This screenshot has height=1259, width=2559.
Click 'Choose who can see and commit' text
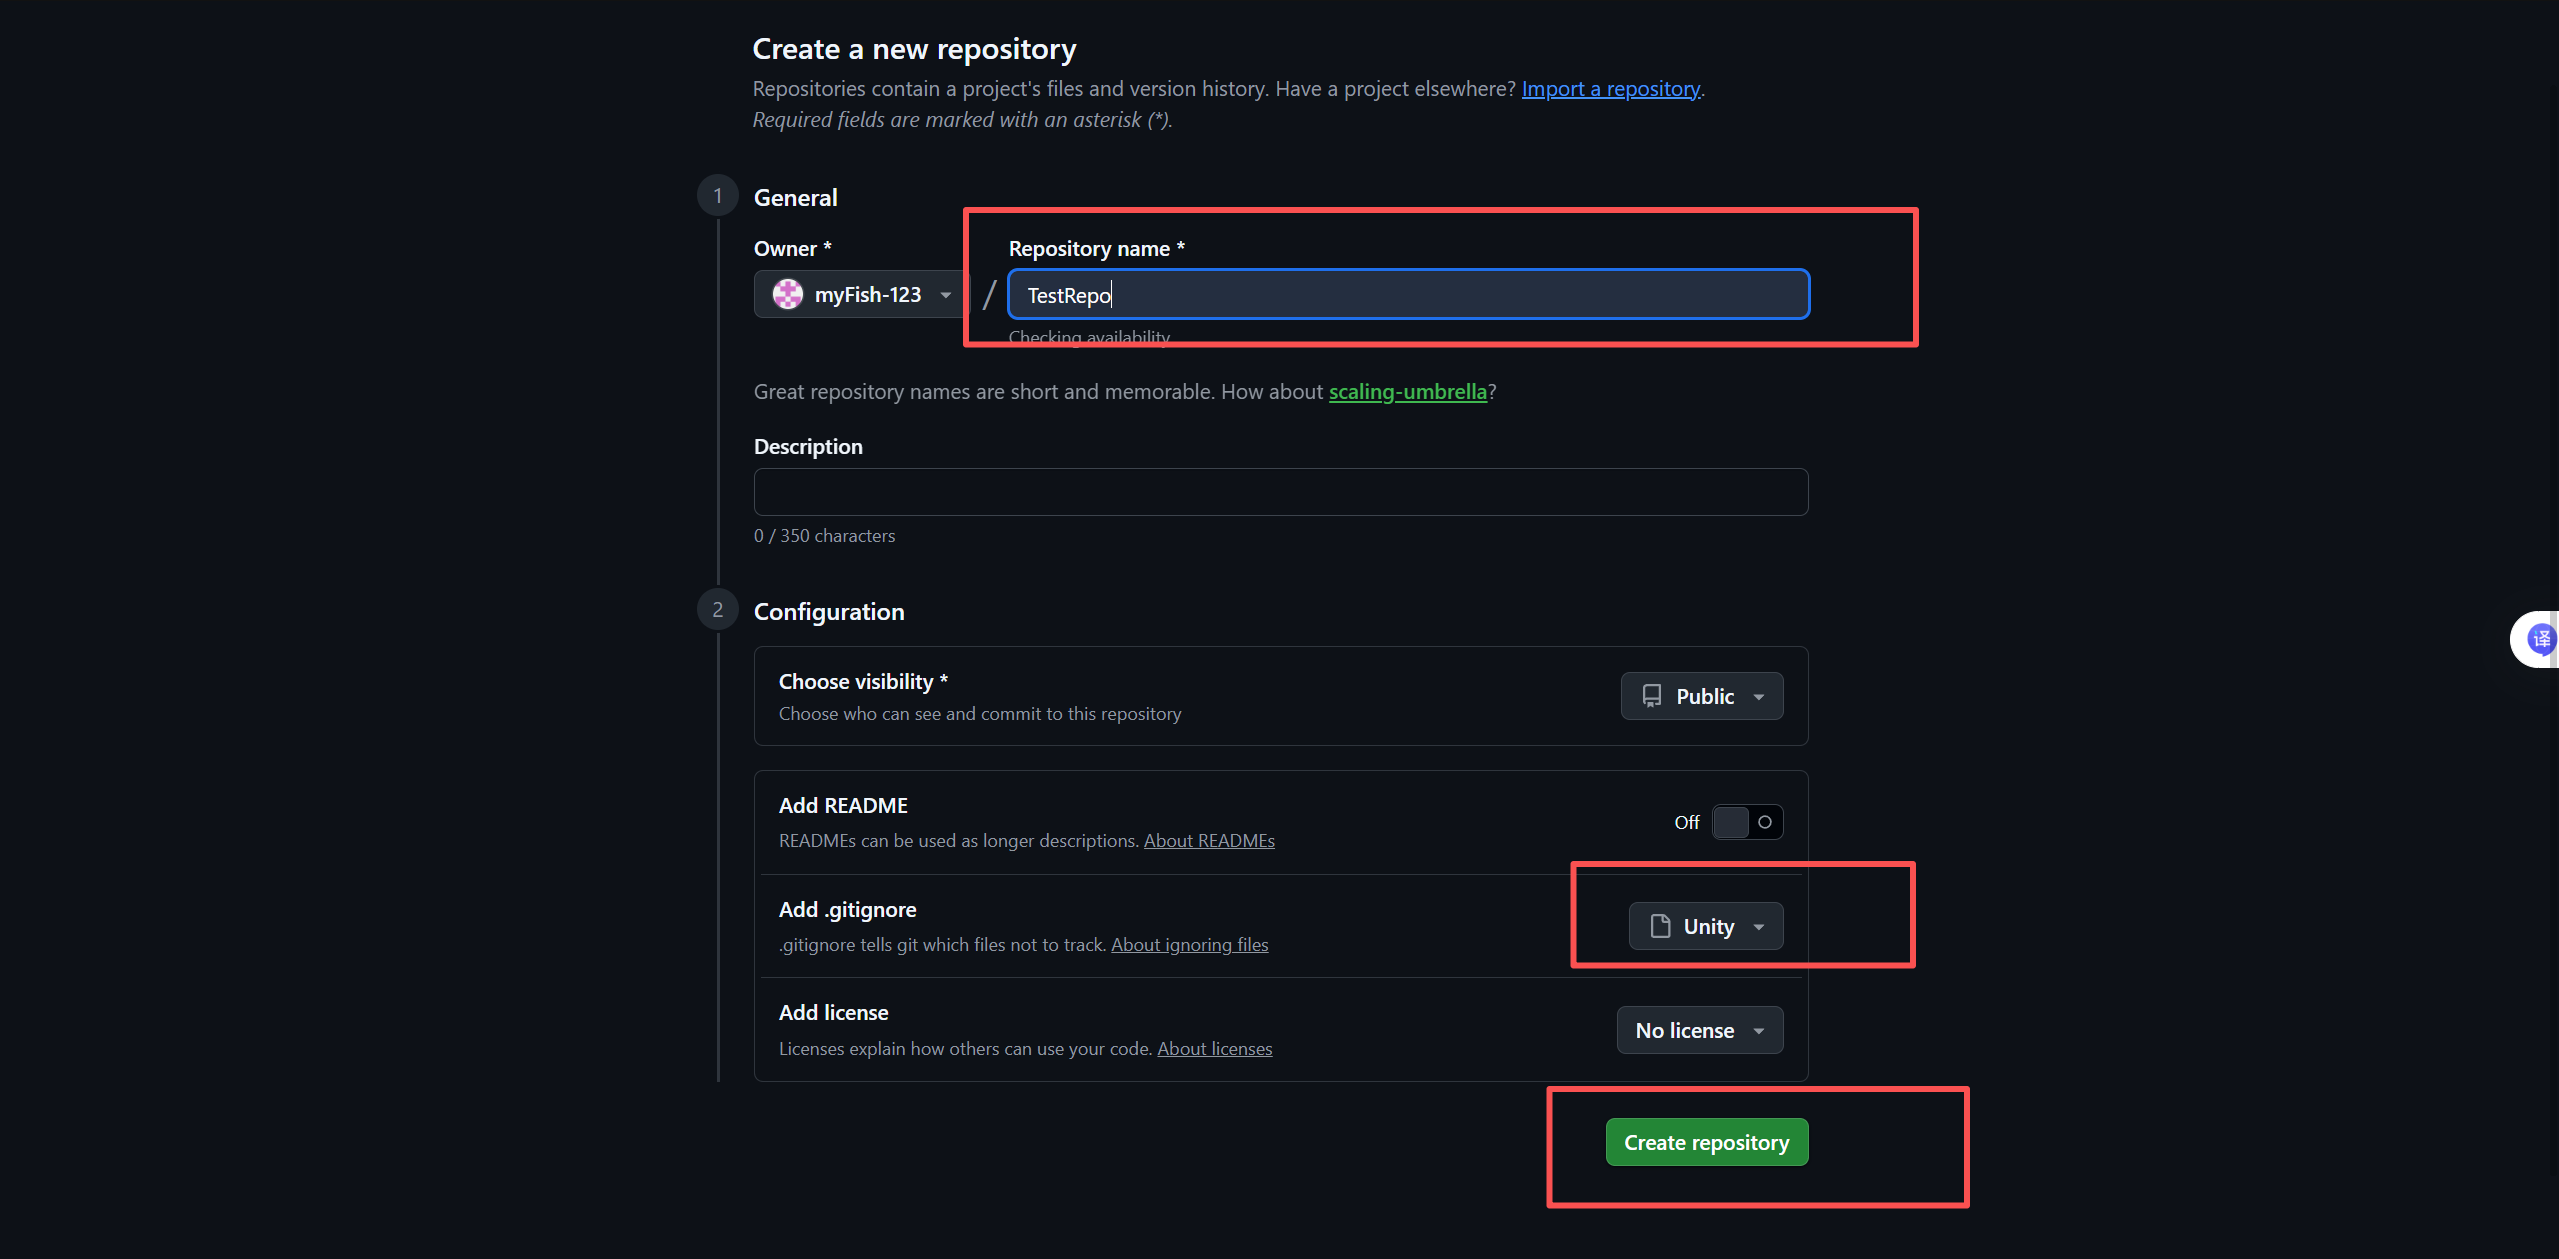[x=980, y=714]
